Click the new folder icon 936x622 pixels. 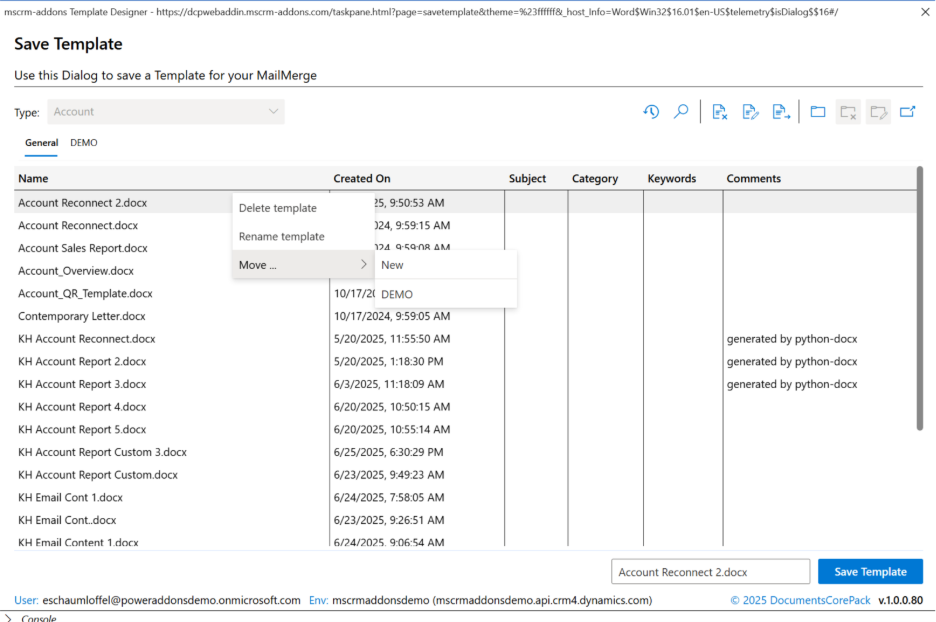coord(818,112)
